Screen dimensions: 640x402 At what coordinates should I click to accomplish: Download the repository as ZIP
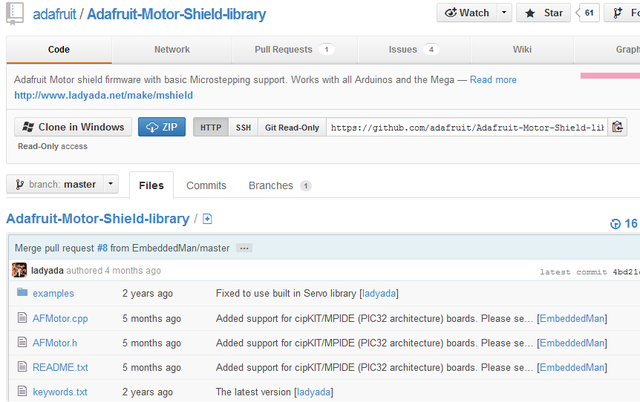[x=162, y=127]
